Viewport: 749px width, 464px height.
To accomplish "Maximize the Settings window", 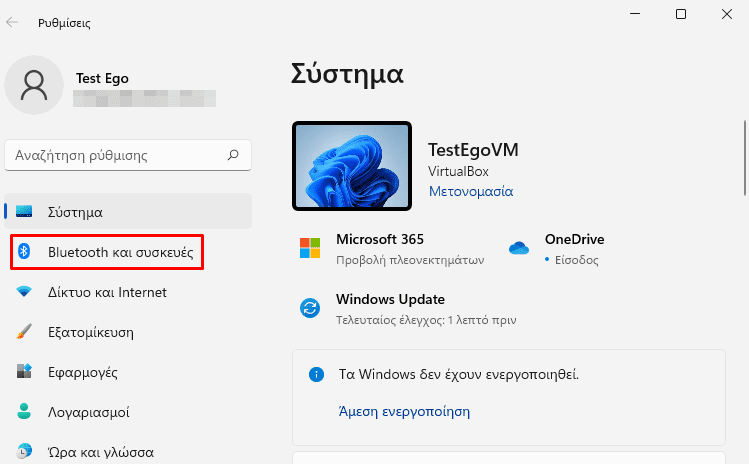I will (x=681, y=14).
